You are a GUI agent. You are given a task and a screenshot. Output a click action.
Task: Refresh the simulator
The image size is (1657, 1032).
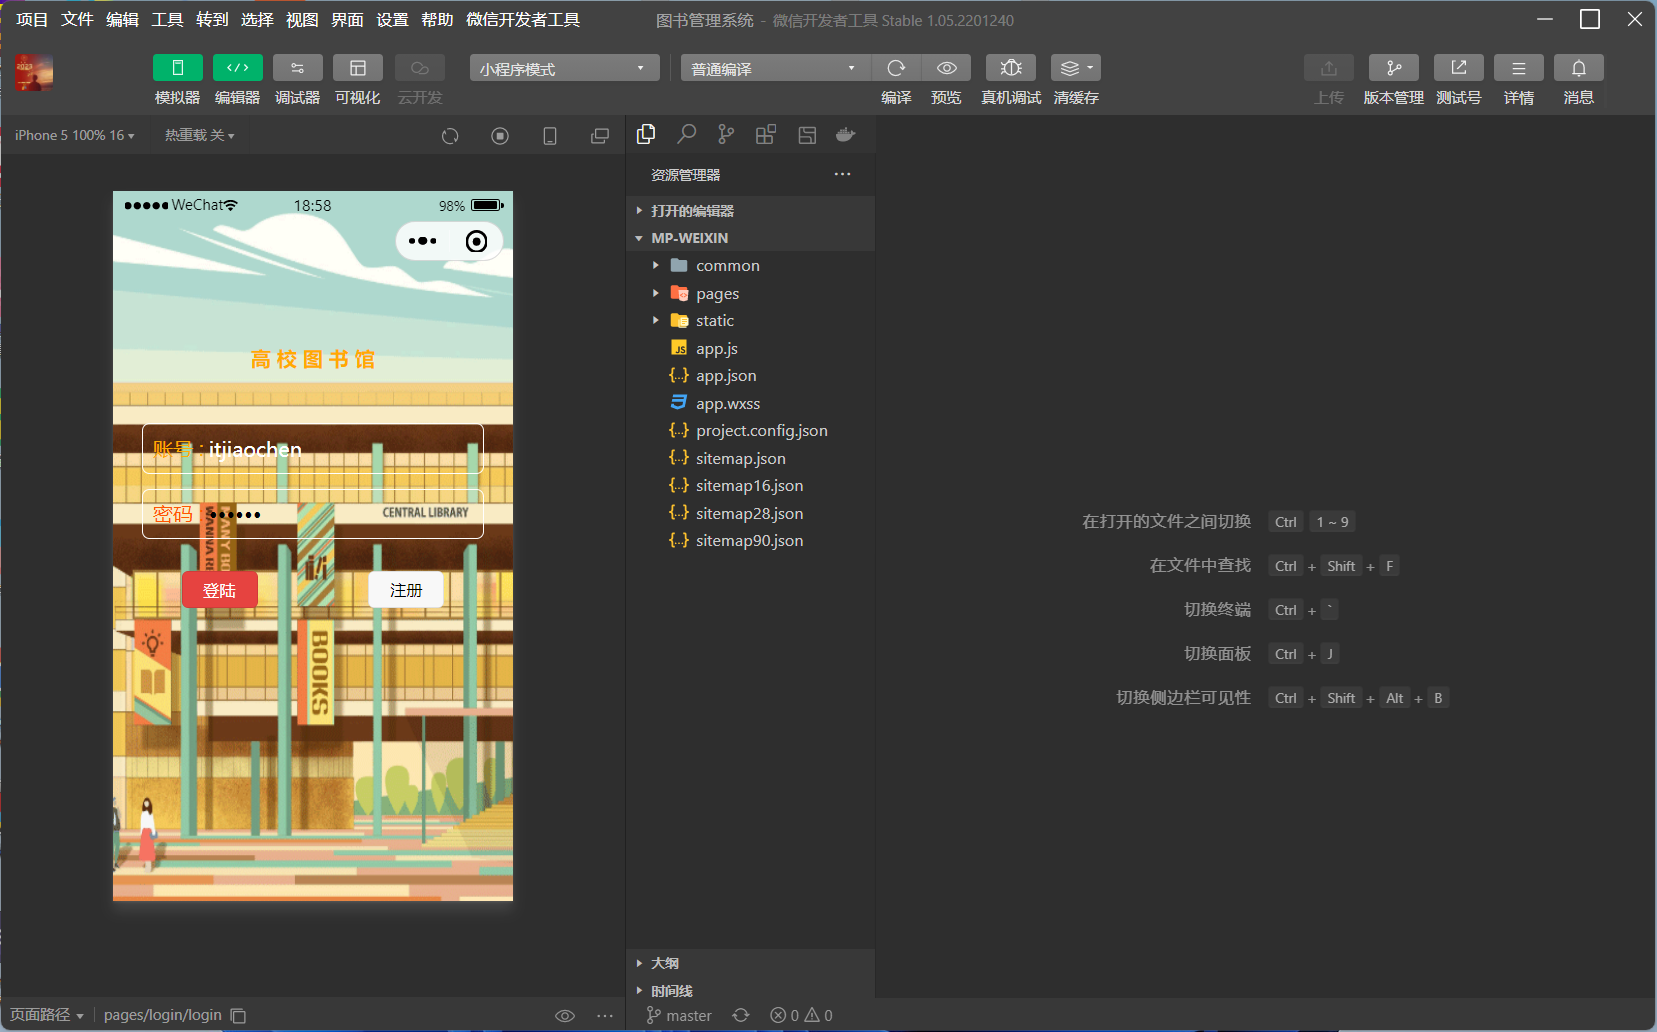(x=450, y=136)
